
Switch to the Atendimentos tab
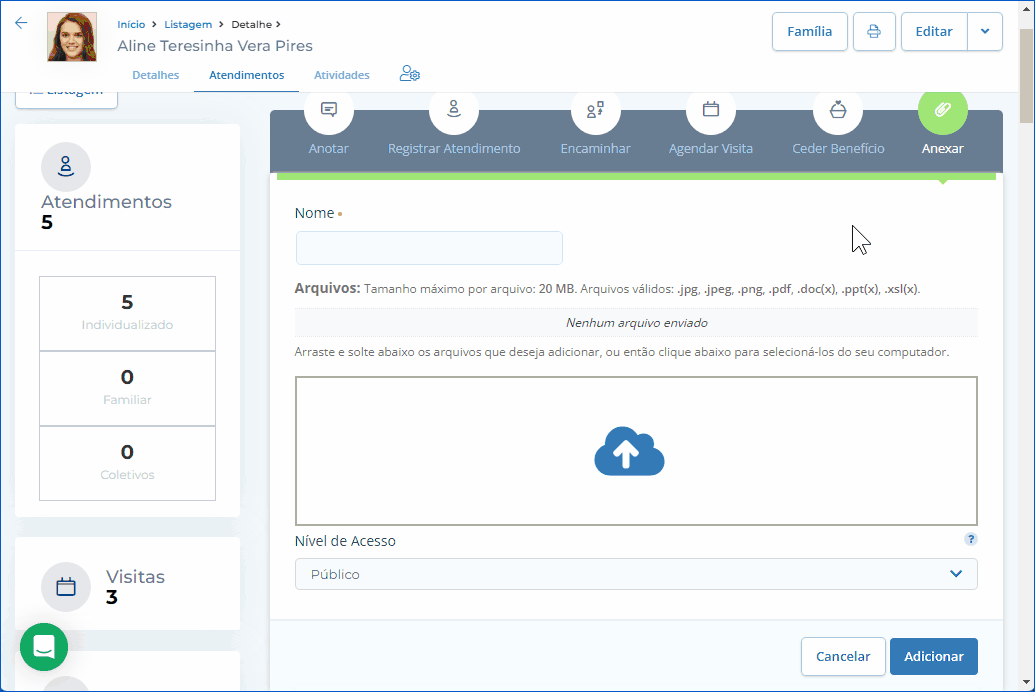pyautogui.click(x=247, y=75)
